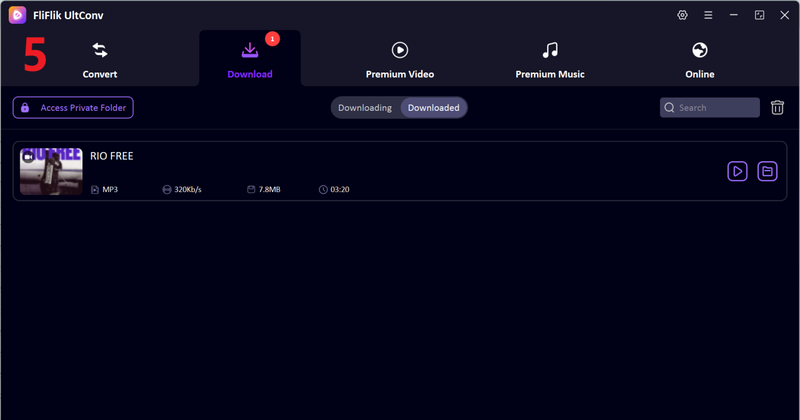
Task: Click the FliFlik UltConv app logo
Action: tap(17, 15)
